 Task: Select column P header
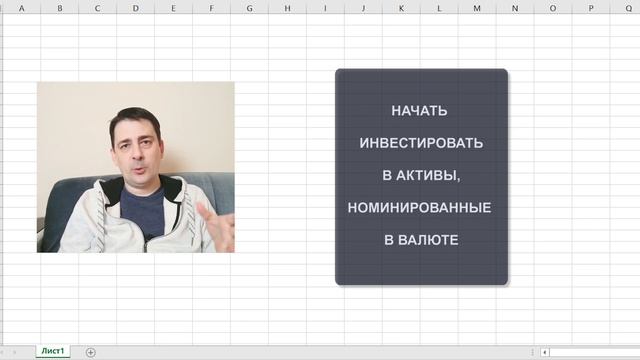pos(591,8)
